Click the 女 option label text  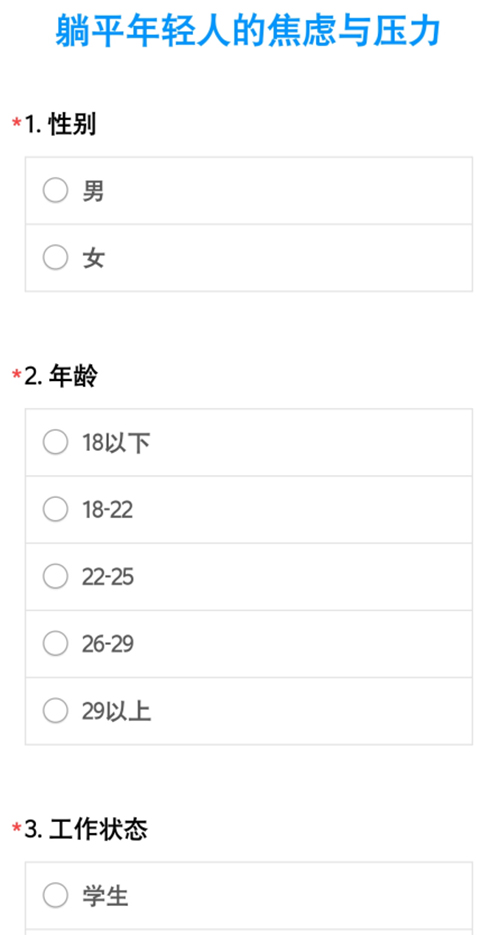(x=93, y=258)
